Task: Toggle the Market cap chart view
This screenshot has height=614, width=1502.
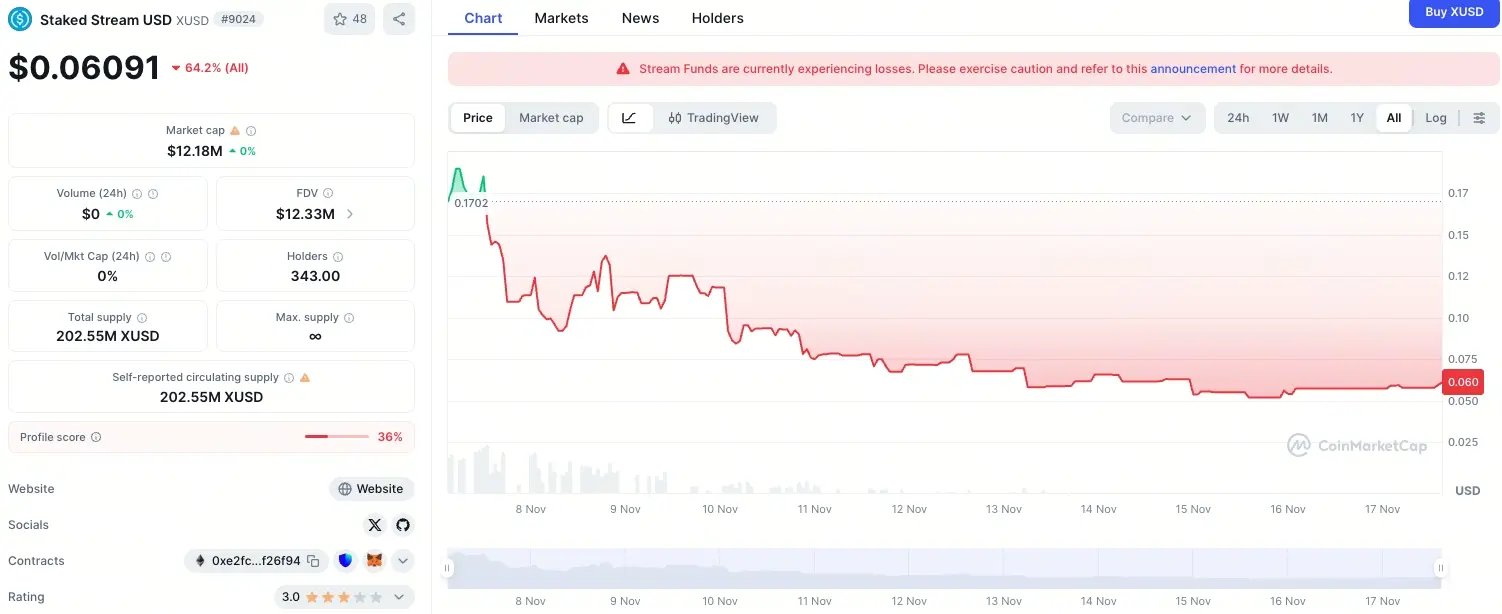Action: point(551,117)
